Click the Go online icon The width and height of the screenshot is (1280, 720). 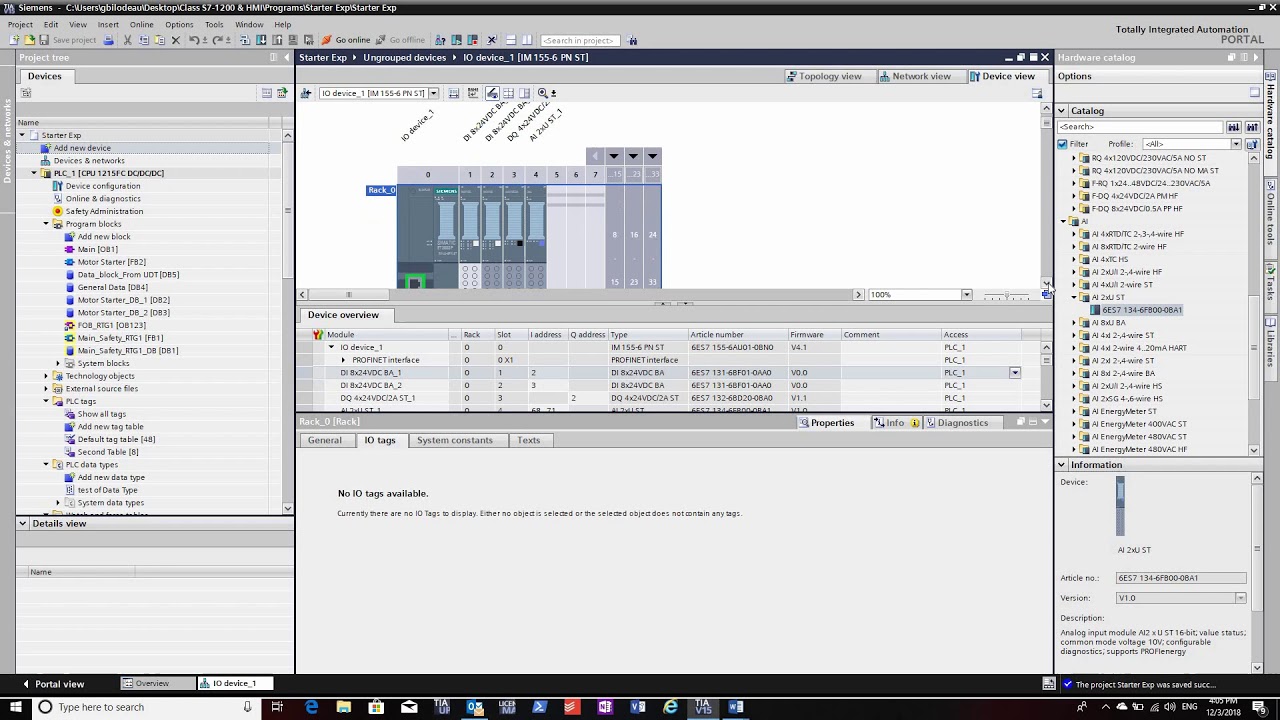coord(346,40)
